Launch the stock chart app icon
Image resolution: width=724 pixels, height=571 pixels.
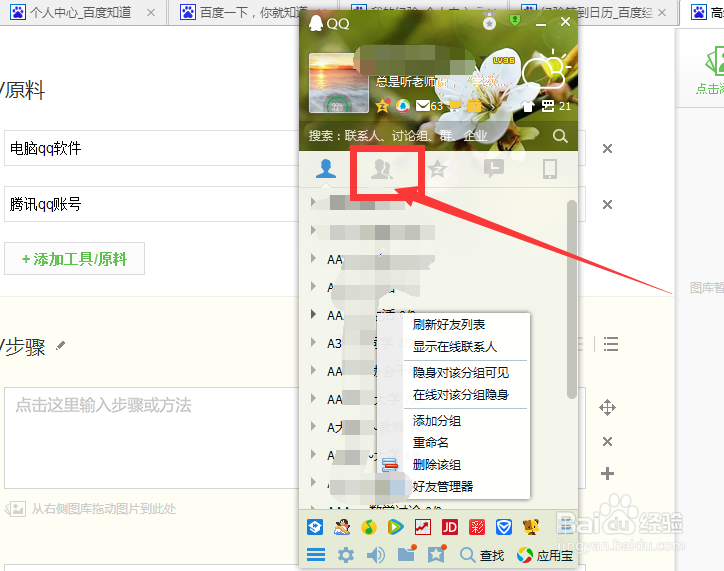tap(422, 527)
